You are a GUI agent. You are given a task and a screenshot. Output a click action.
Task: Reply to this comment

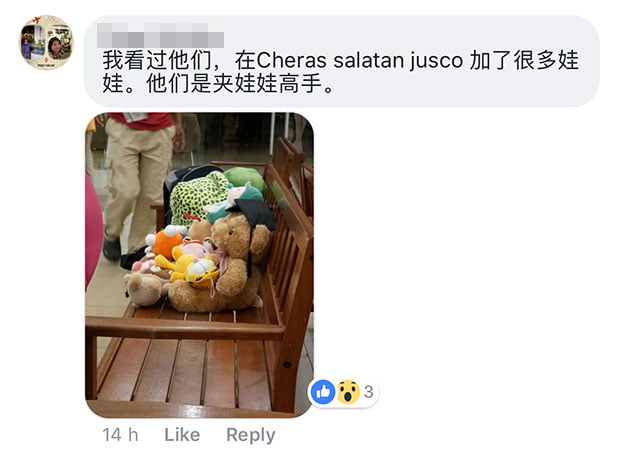pyautogui.click(x=251, y=435)
